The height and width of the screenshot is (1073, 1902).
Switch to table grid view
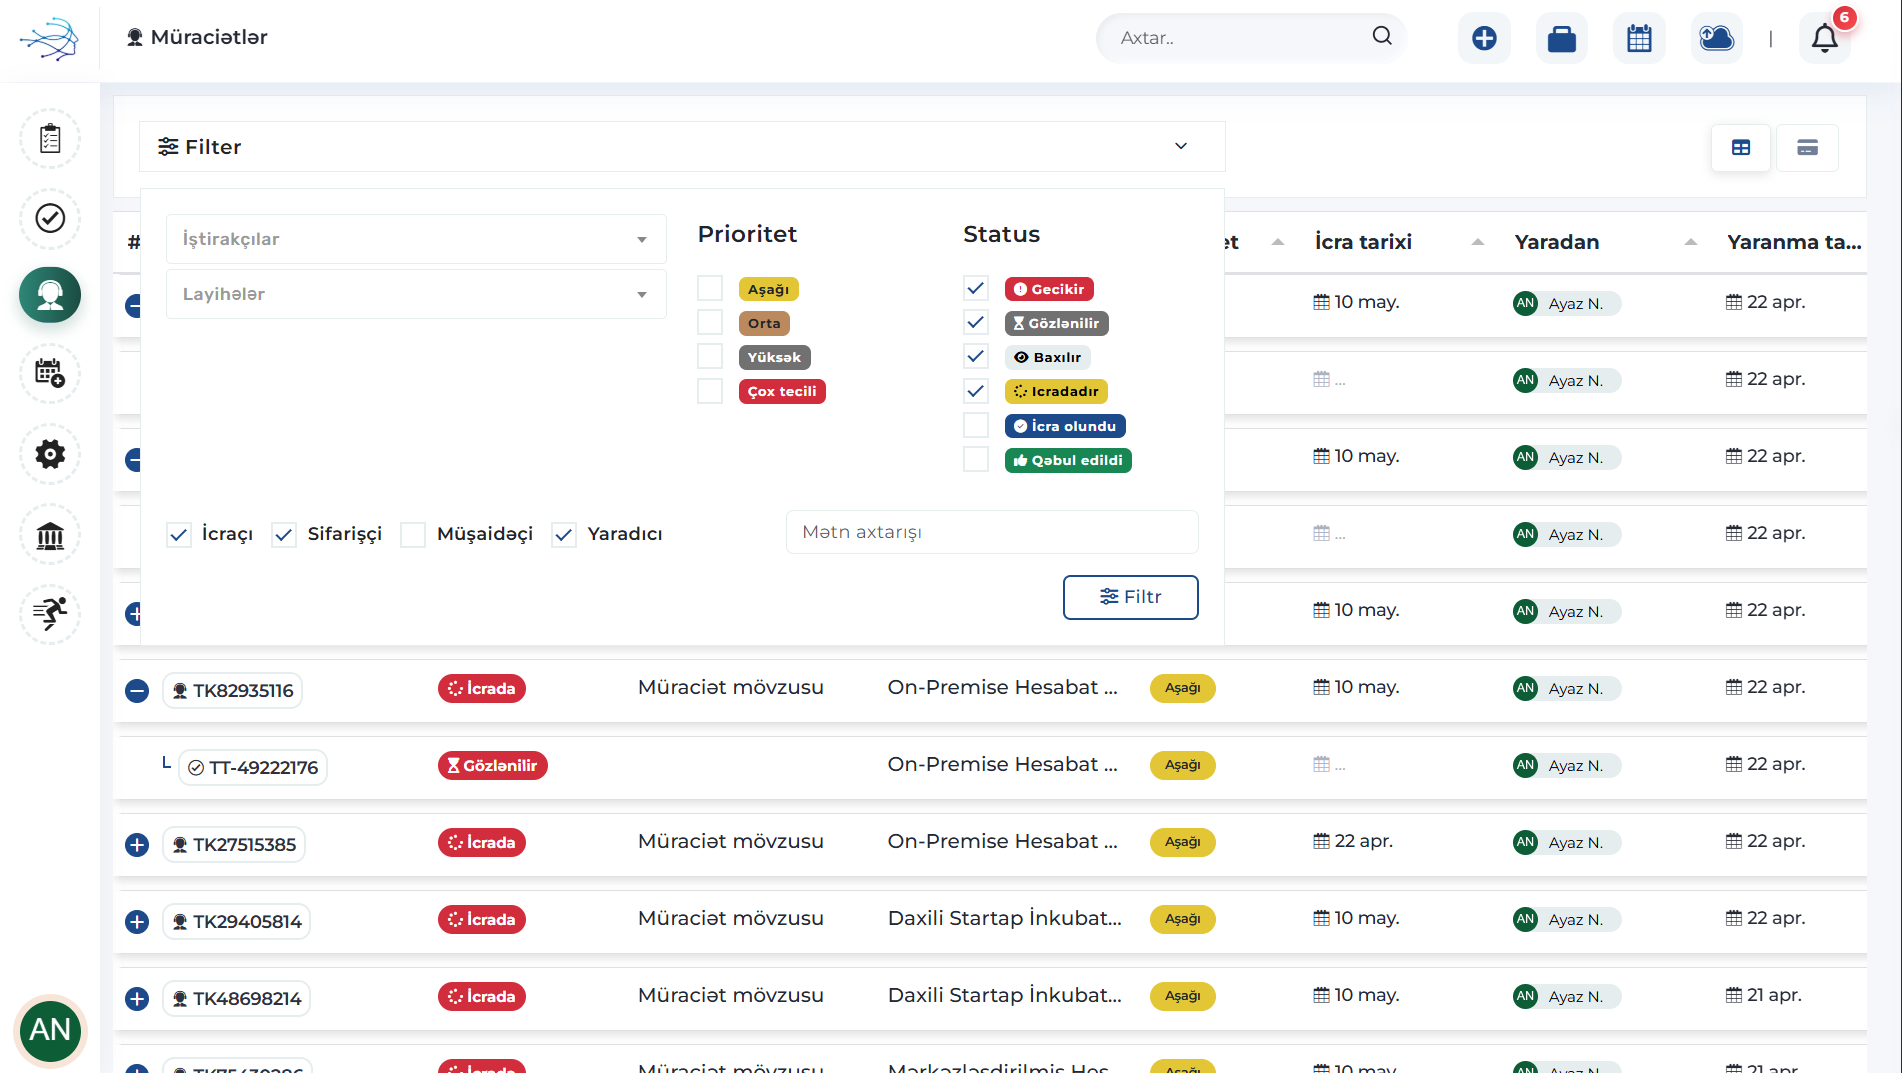coord(1741,148)
